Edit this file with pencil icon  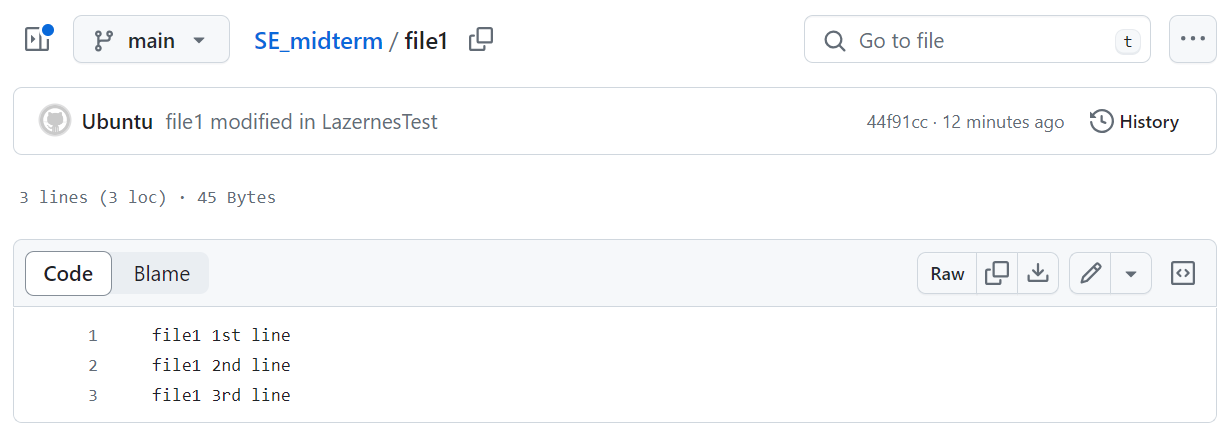[1091, 274]
